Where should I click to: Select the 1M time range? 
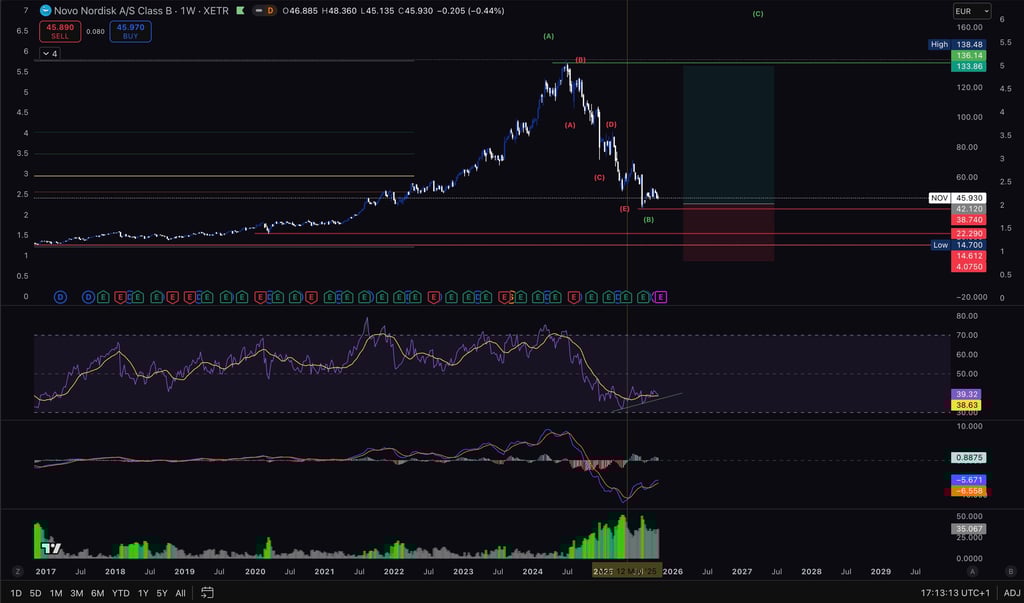(56, 593)
